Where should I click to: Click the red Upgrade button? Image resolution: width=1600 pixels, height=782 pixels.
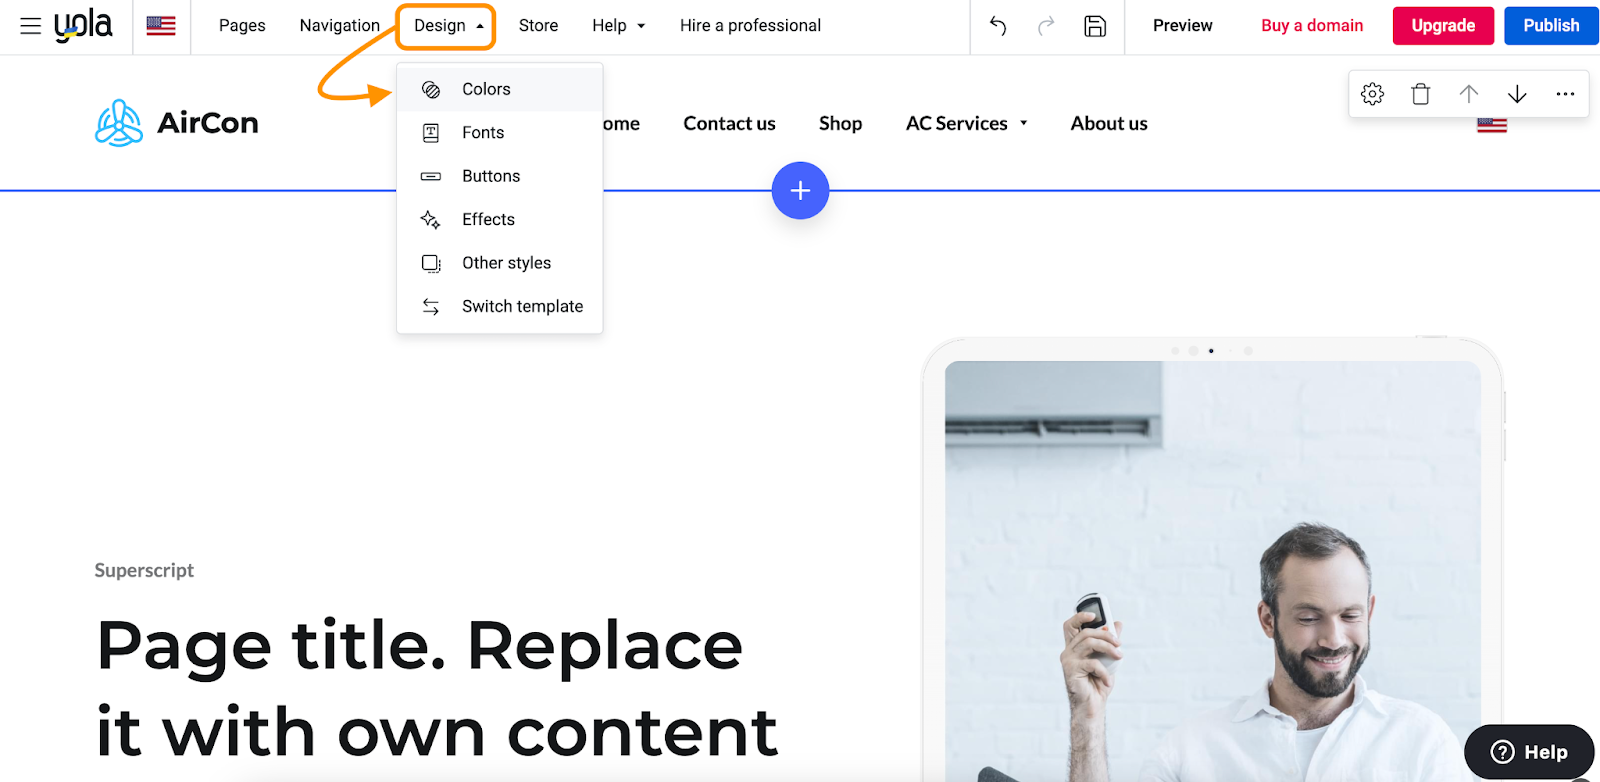pyautogui.click(x=1443, y=26)
